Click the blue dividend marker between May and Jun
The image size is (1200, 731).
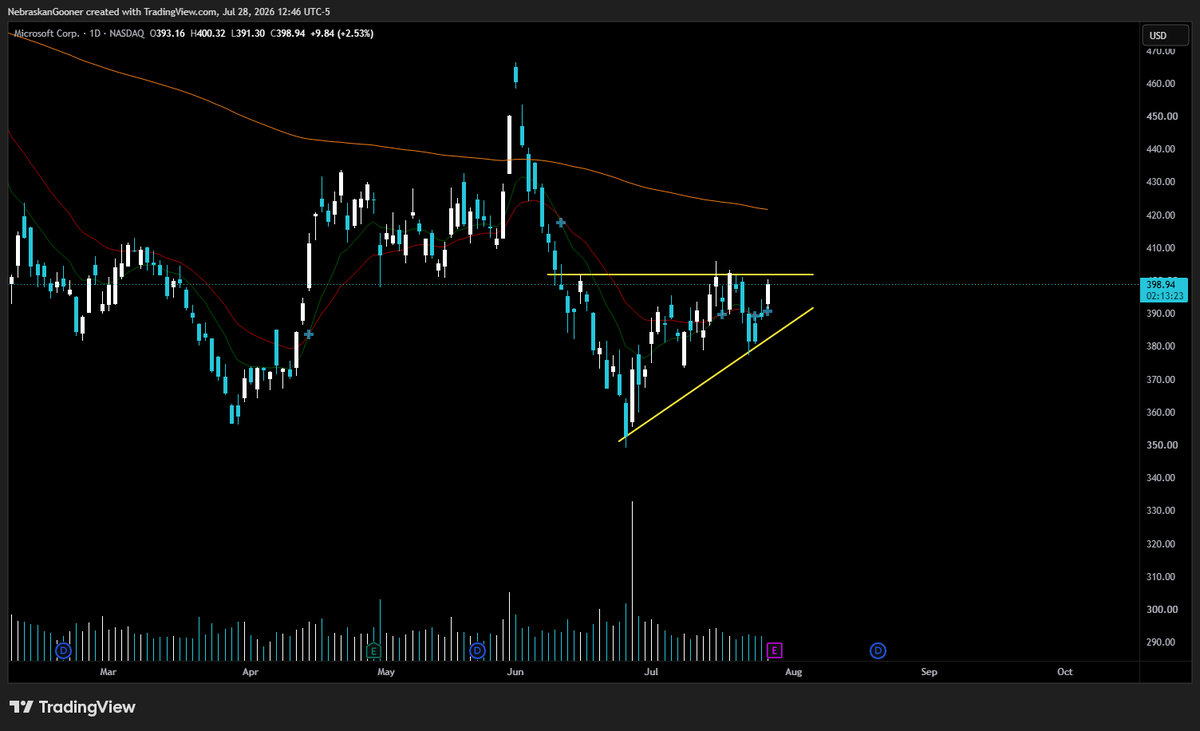pos(477,650)
